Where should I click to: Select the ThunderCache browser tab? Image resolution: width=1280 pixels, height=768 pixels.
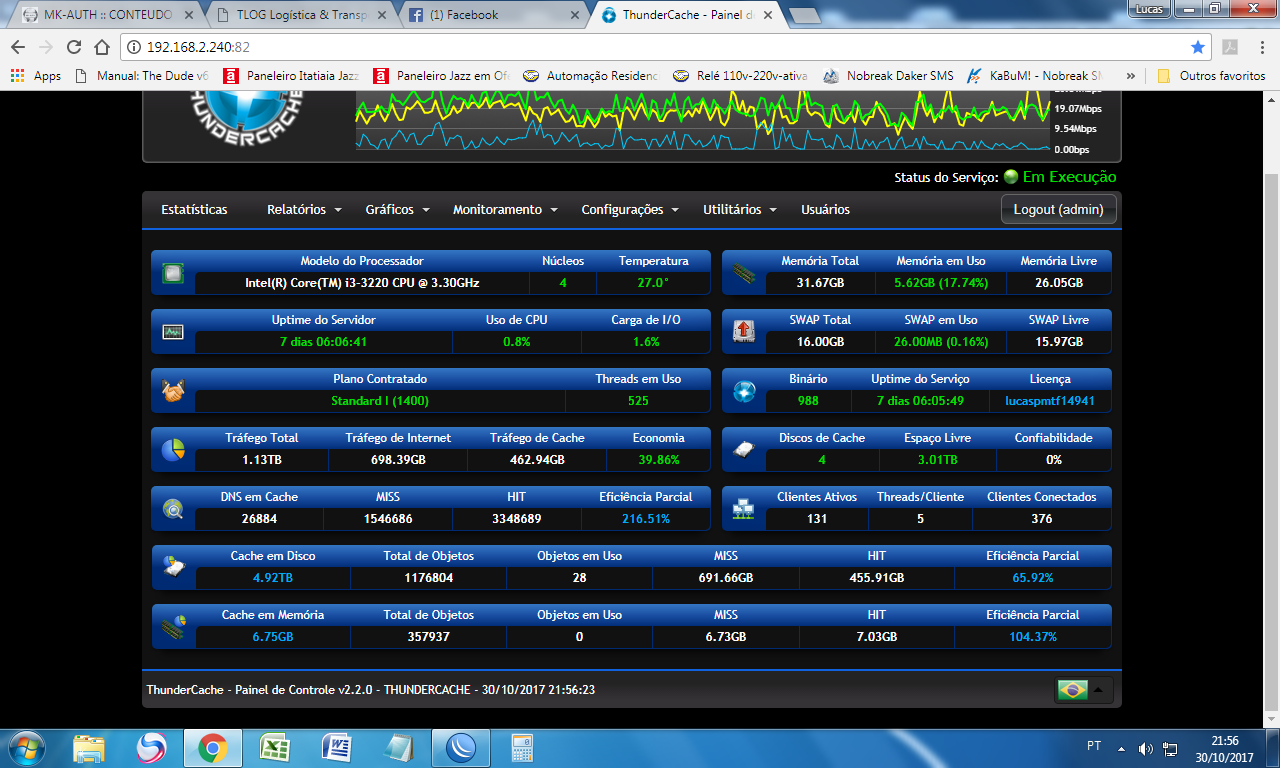(686, 15)
